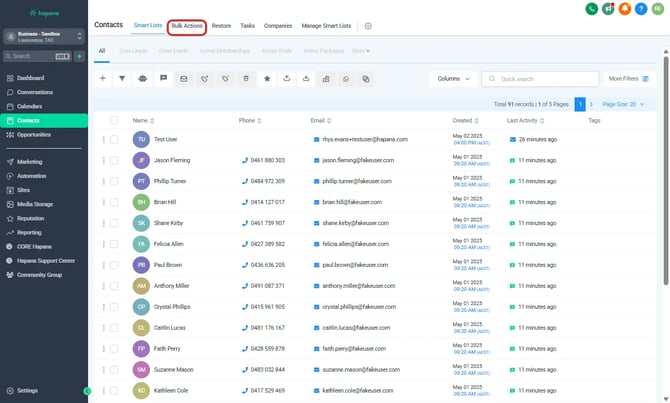Viewport: 670px width, 403px height.
Task: Expand the Page Size dropdown
Action: click(x=623, y=104)
